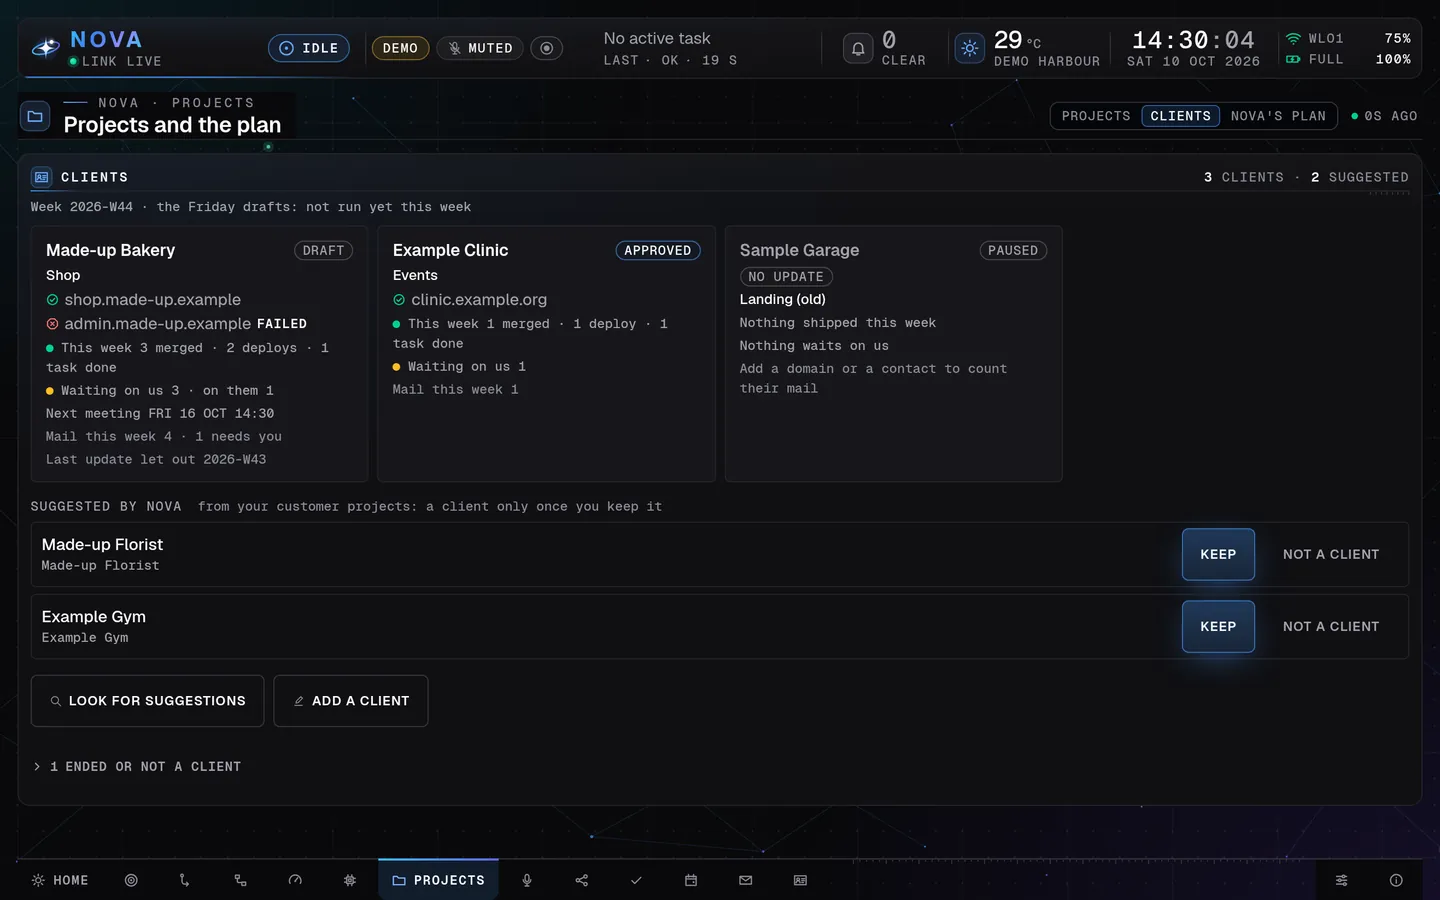Mark Example Gym as not a client
Screen dimensions: 1440x900
(x=1331, y=626)
